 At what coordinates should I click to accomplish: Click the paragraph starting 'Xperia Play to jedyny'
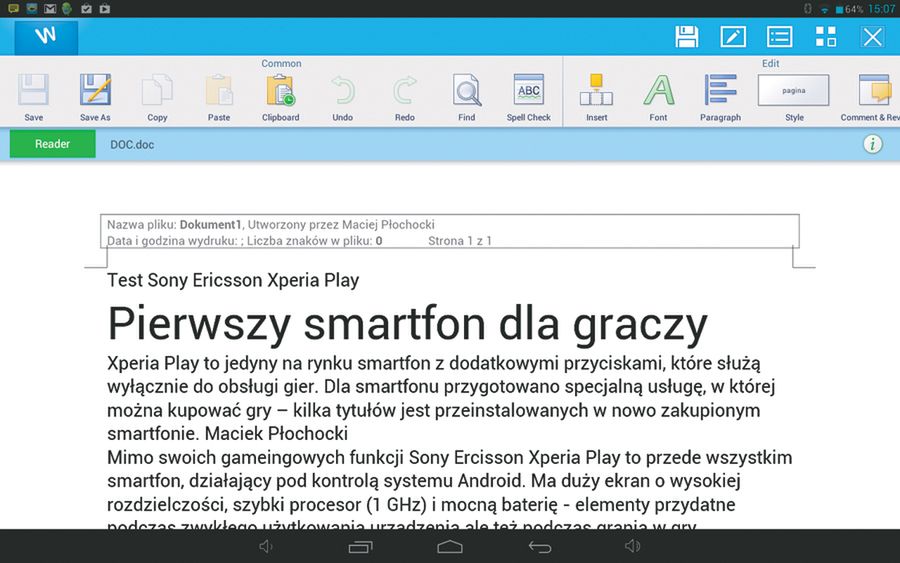point(441,398)
